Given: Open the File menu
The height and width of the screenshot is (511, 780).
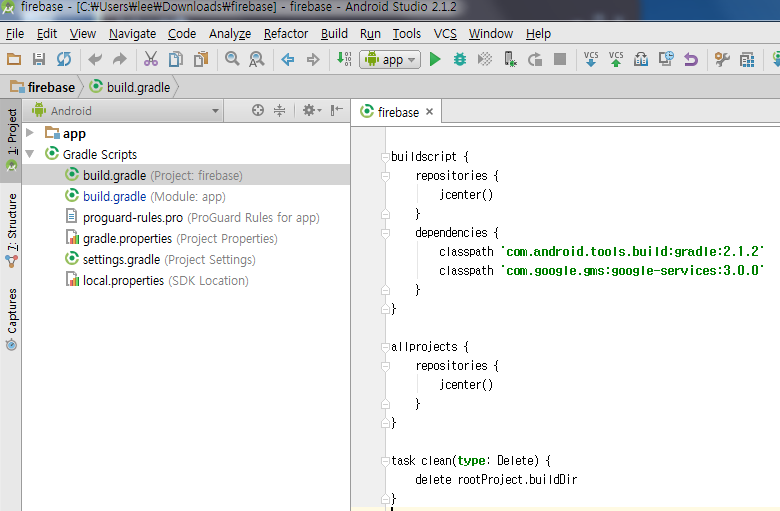Looking at the screenshot, I should pyautogui.click(x=15, y=34).
